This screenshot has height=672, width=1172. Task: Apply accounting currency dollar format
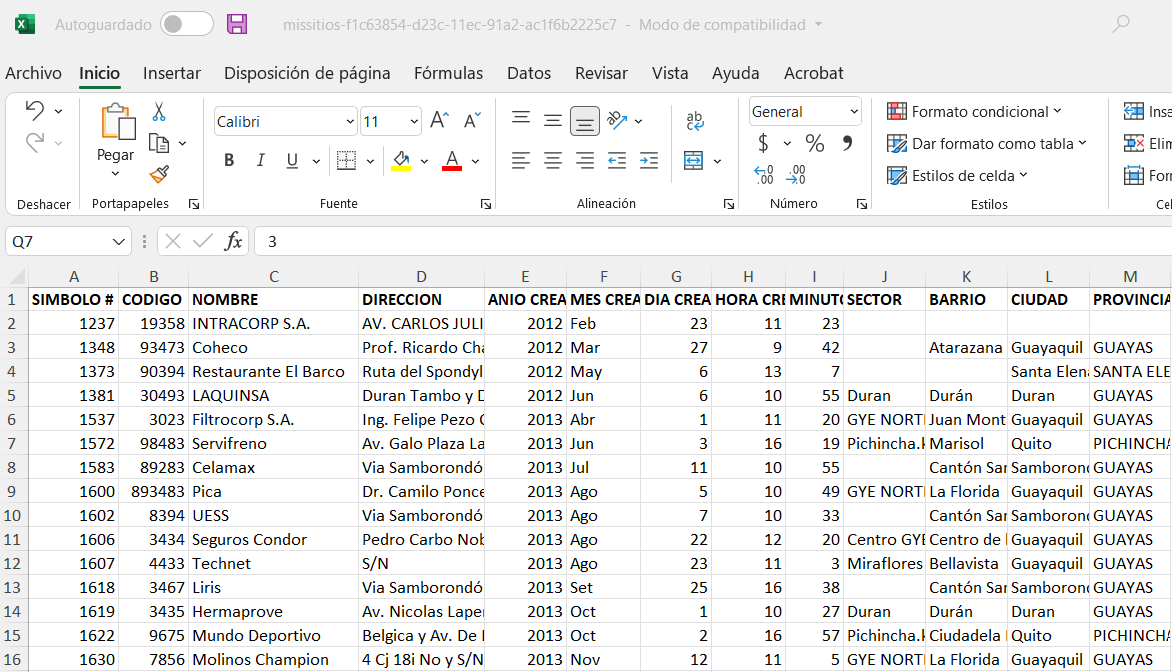pos(763,142)
